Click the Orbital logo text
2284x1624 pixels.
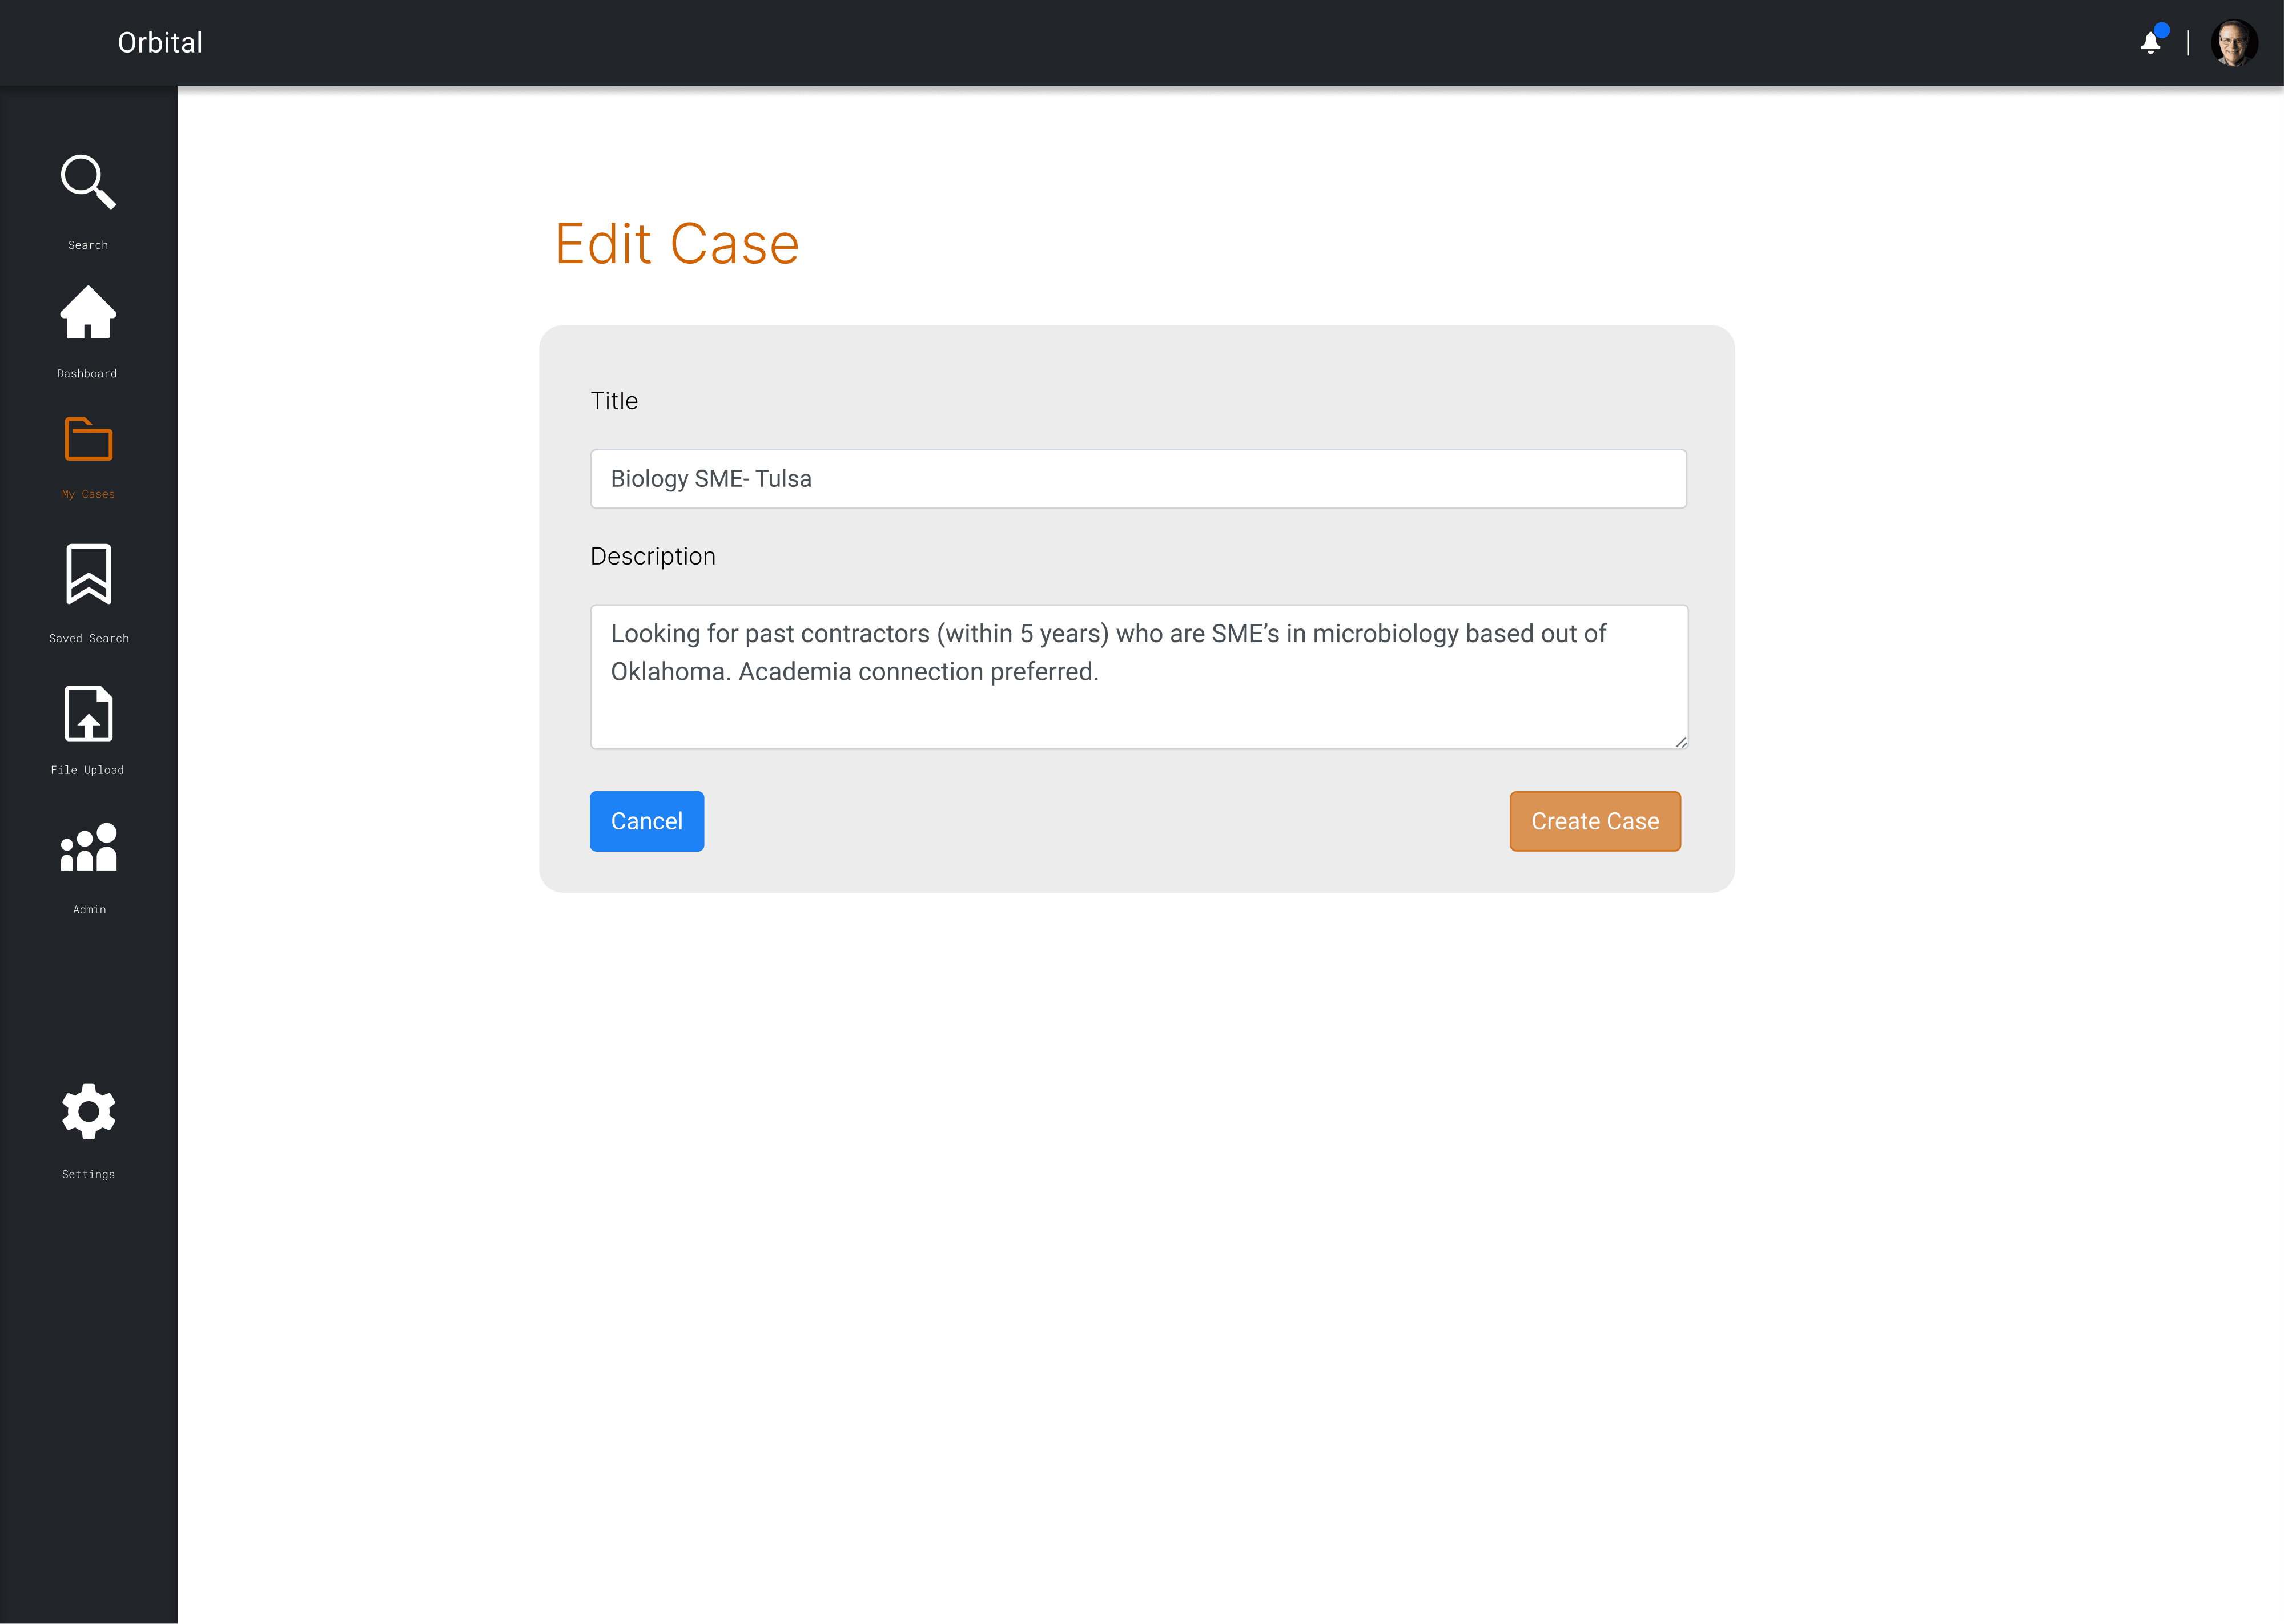(x=160, y=43)
